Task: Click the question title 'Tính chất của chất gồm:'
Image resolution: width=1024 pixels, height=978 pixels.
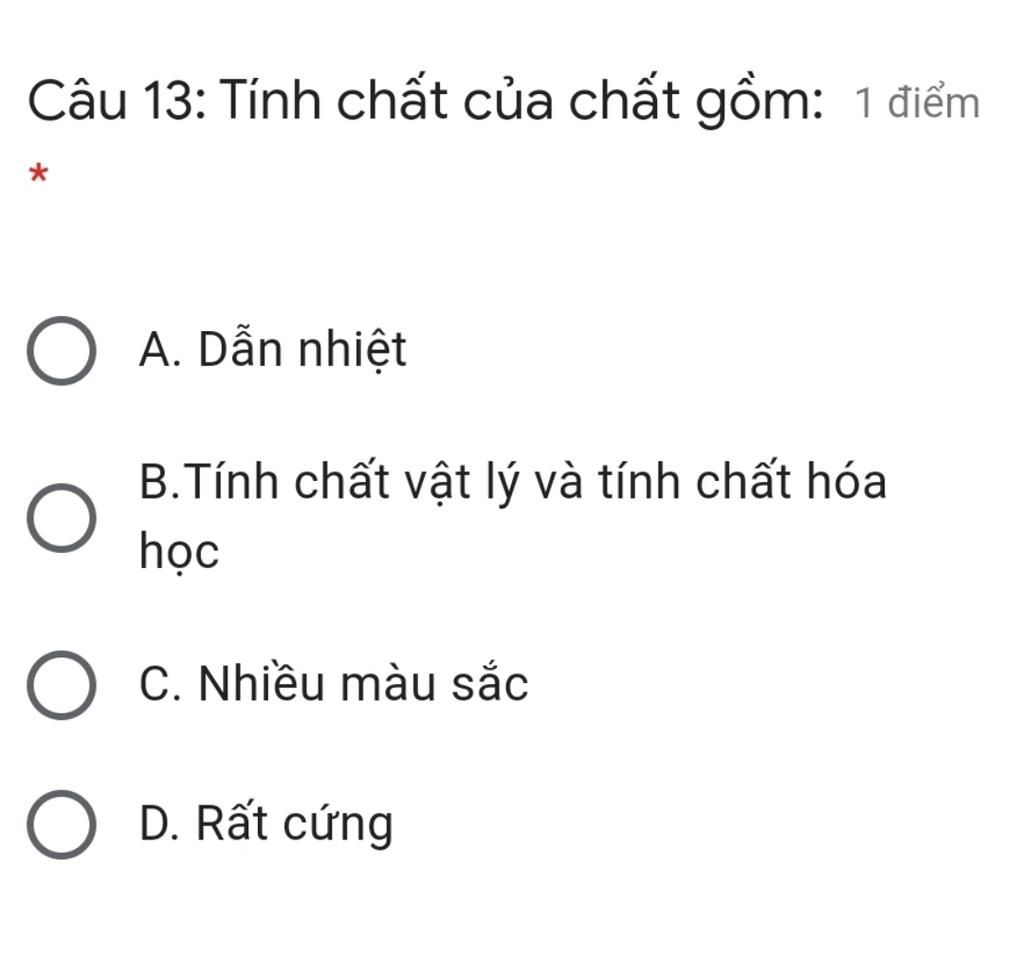Action: (x=521, y=102)
